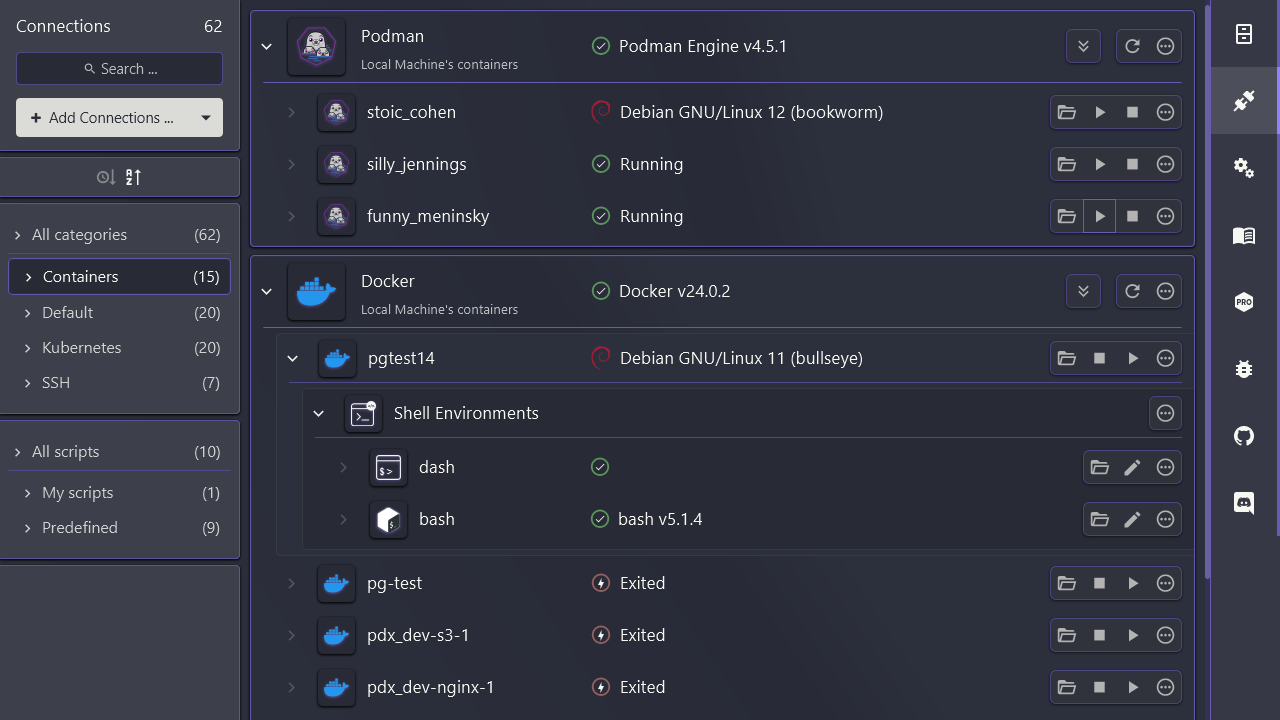
Task: Expand the silly_jennings entry
Action: (x=292, y=164)
